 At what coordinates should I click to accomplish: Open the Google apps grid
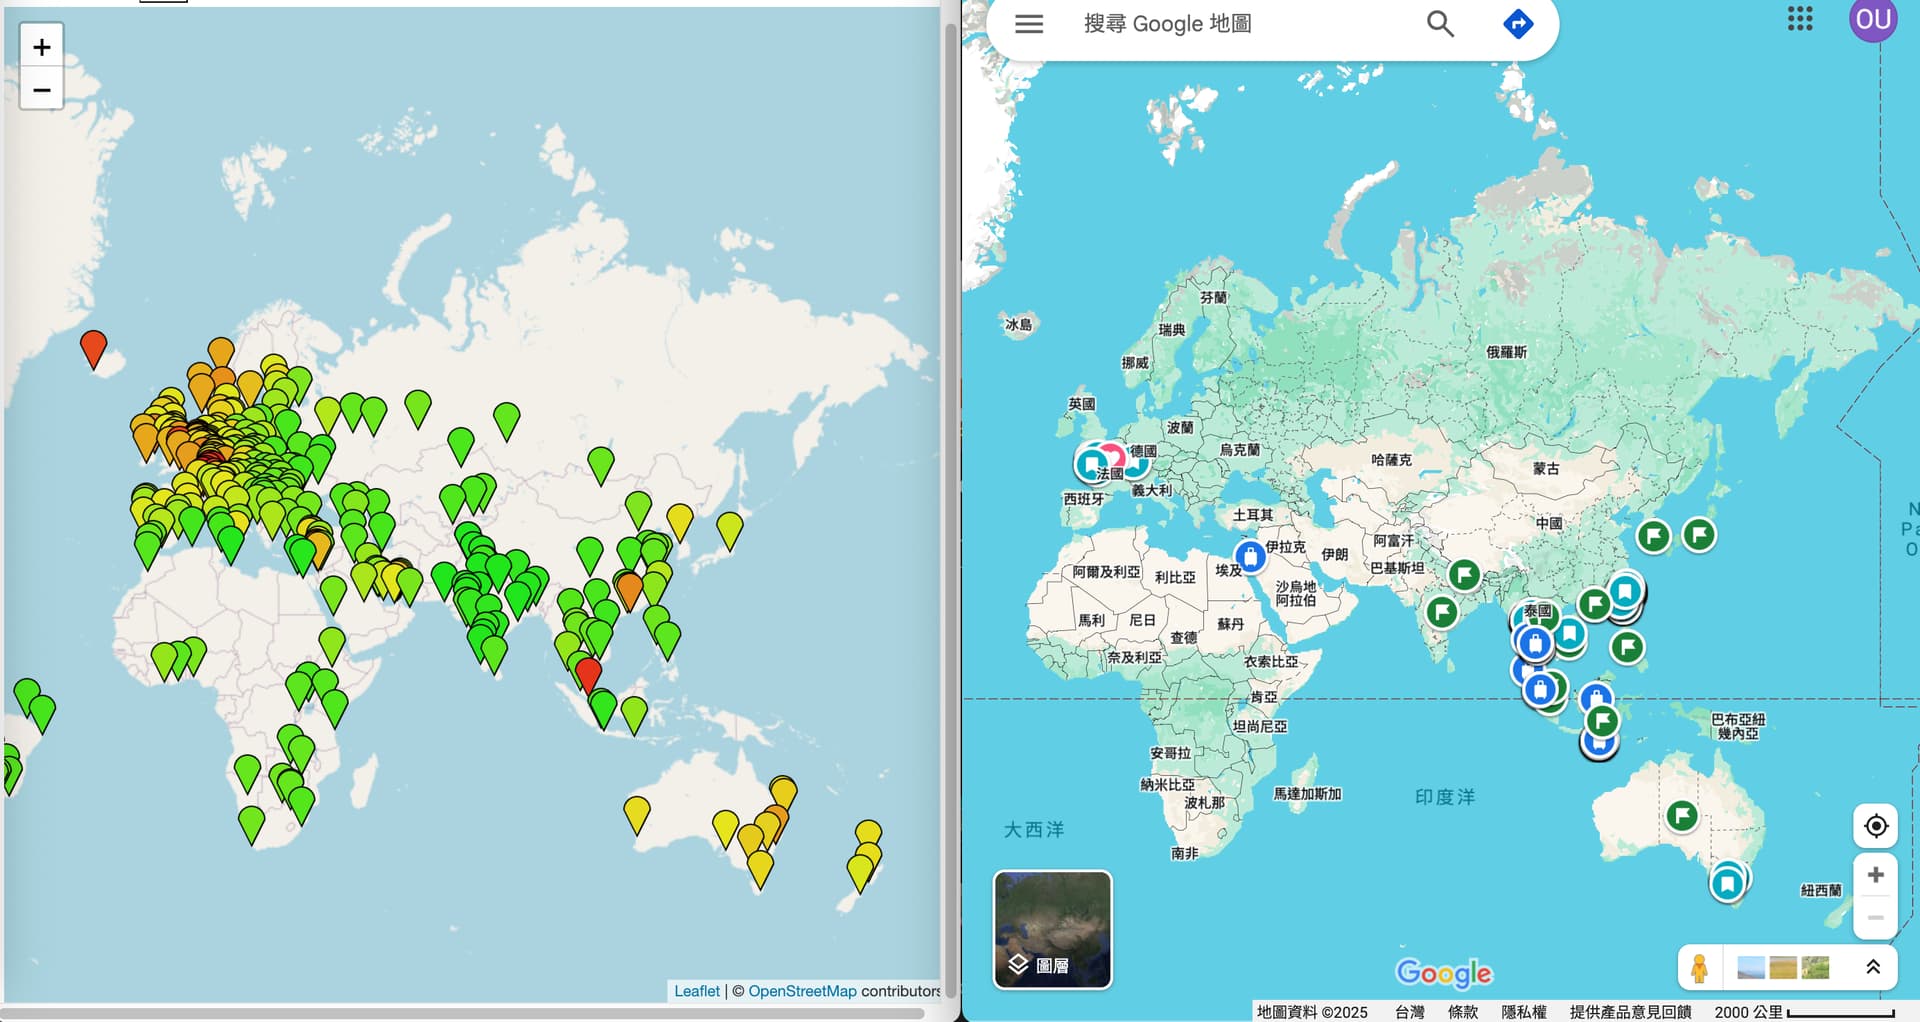1800,19
